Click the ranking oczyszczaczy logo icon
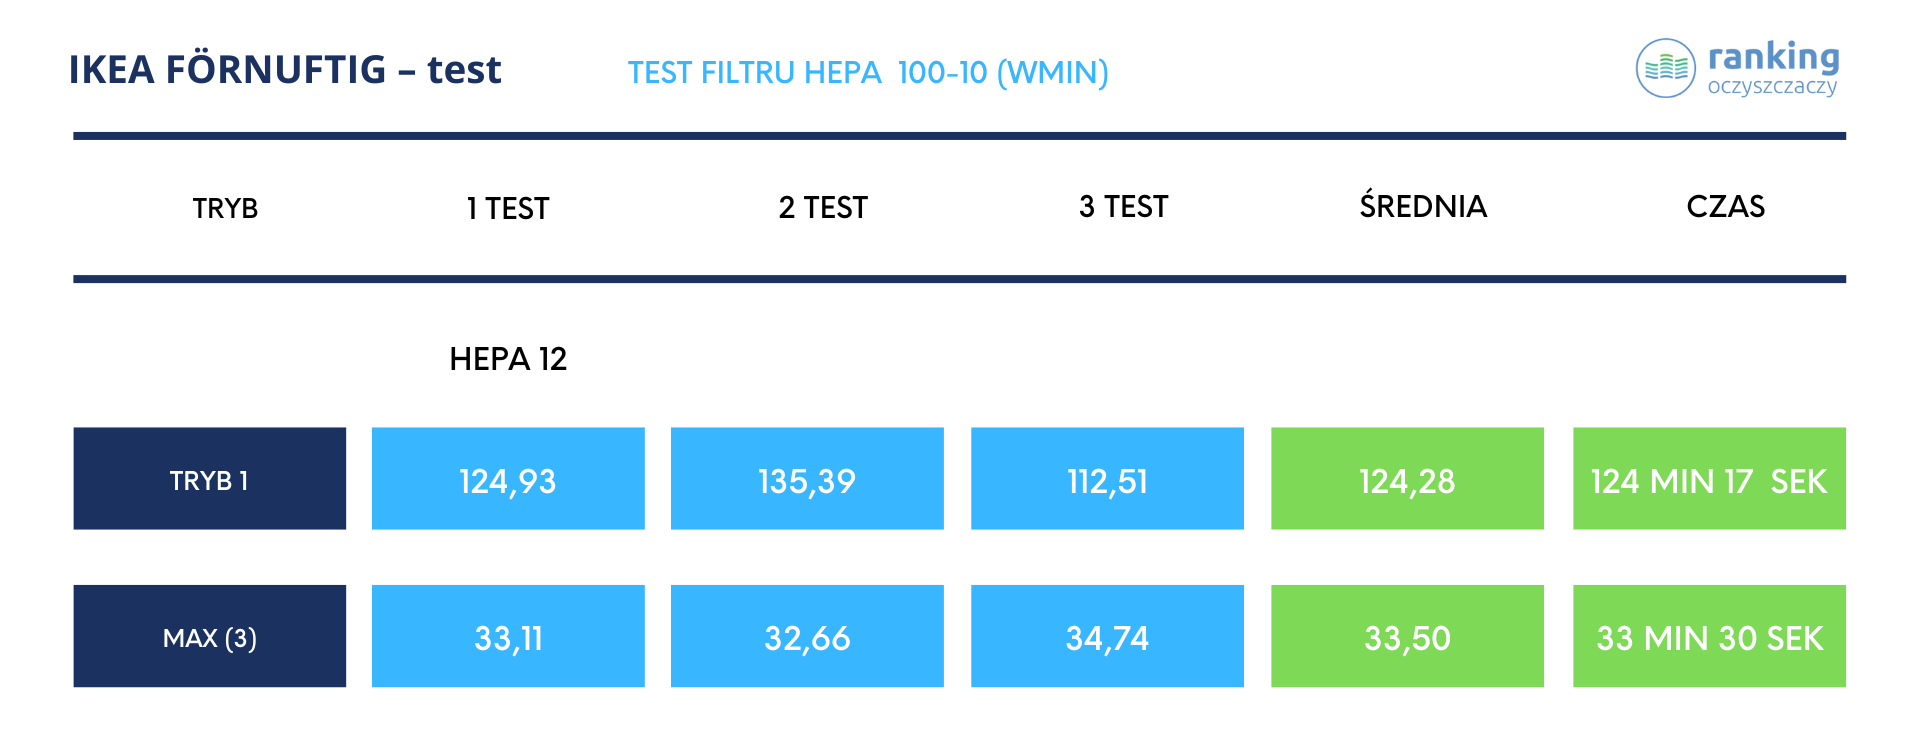This screenshot has height=749, width=1920. [x=1665, y=68]
